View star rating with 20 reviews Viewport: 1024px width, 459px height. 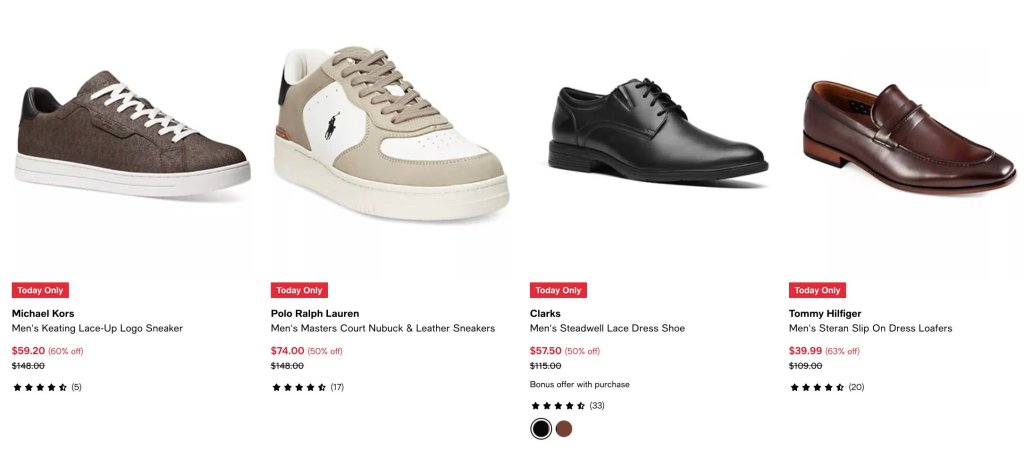pyautogui.click(x=827, y=387)
